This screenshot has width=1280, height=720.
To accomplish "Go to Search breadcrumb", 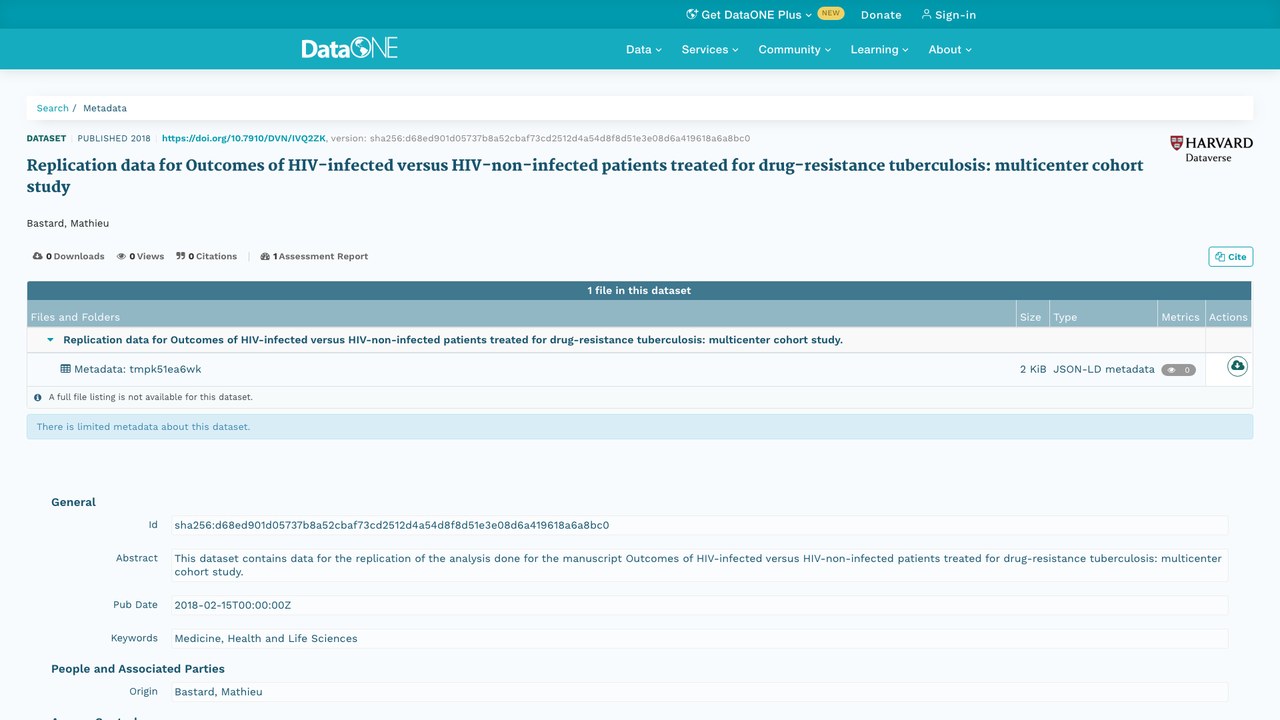I will coord(53,108).
